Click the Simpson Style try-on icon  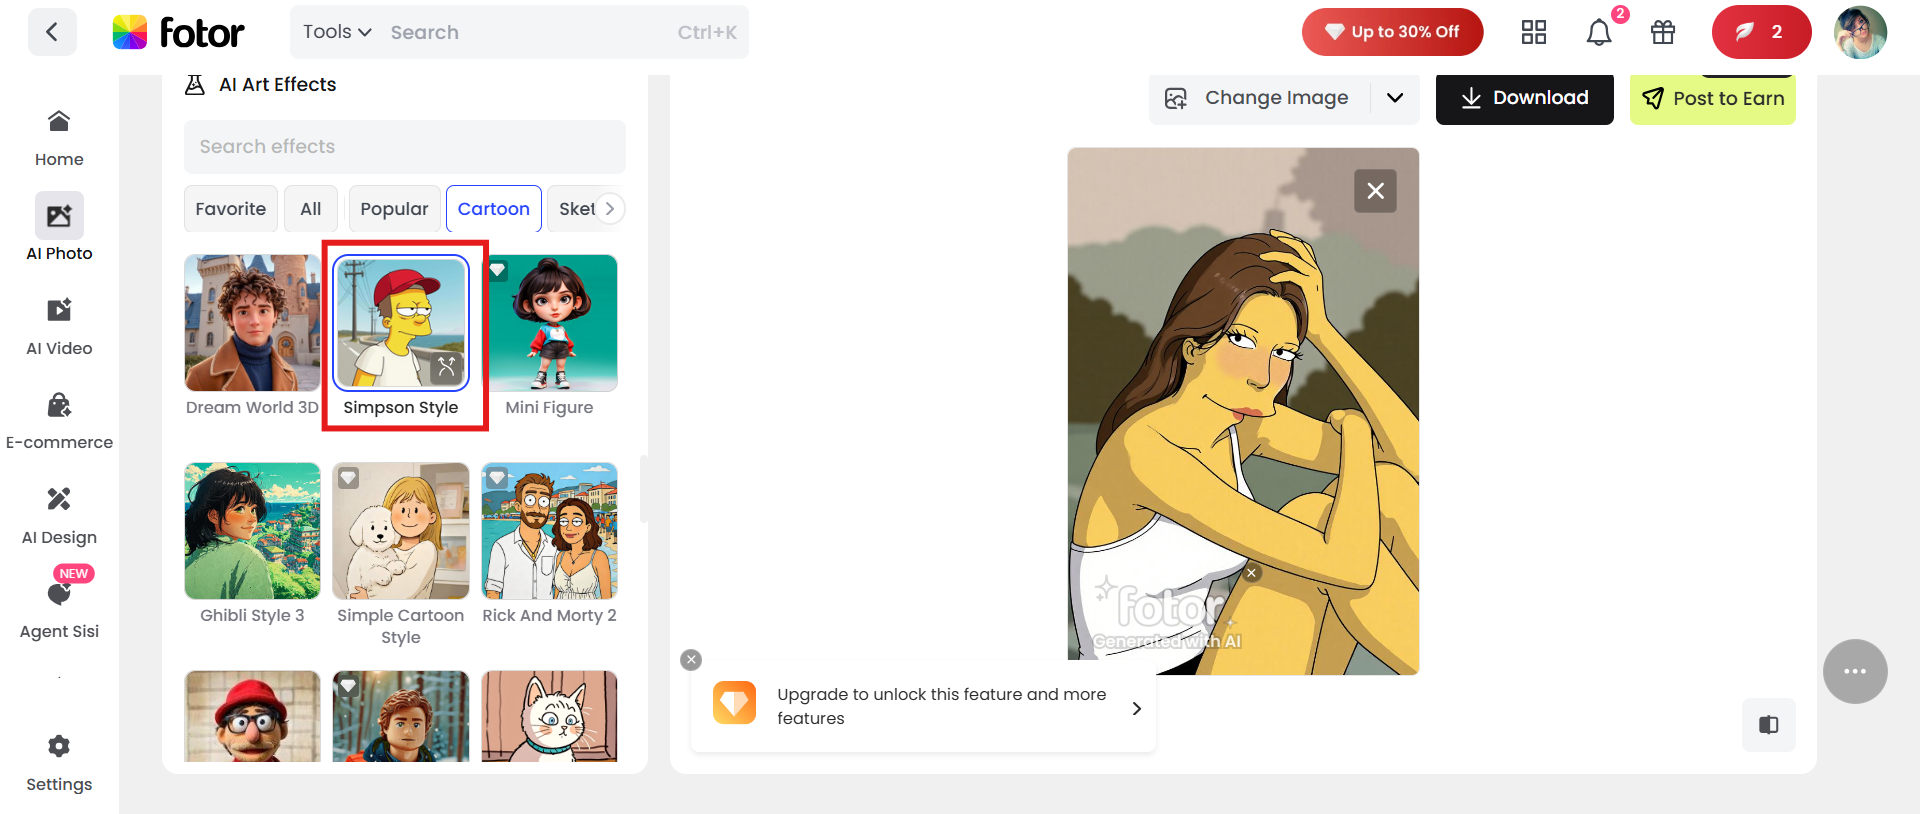point(446,367)
